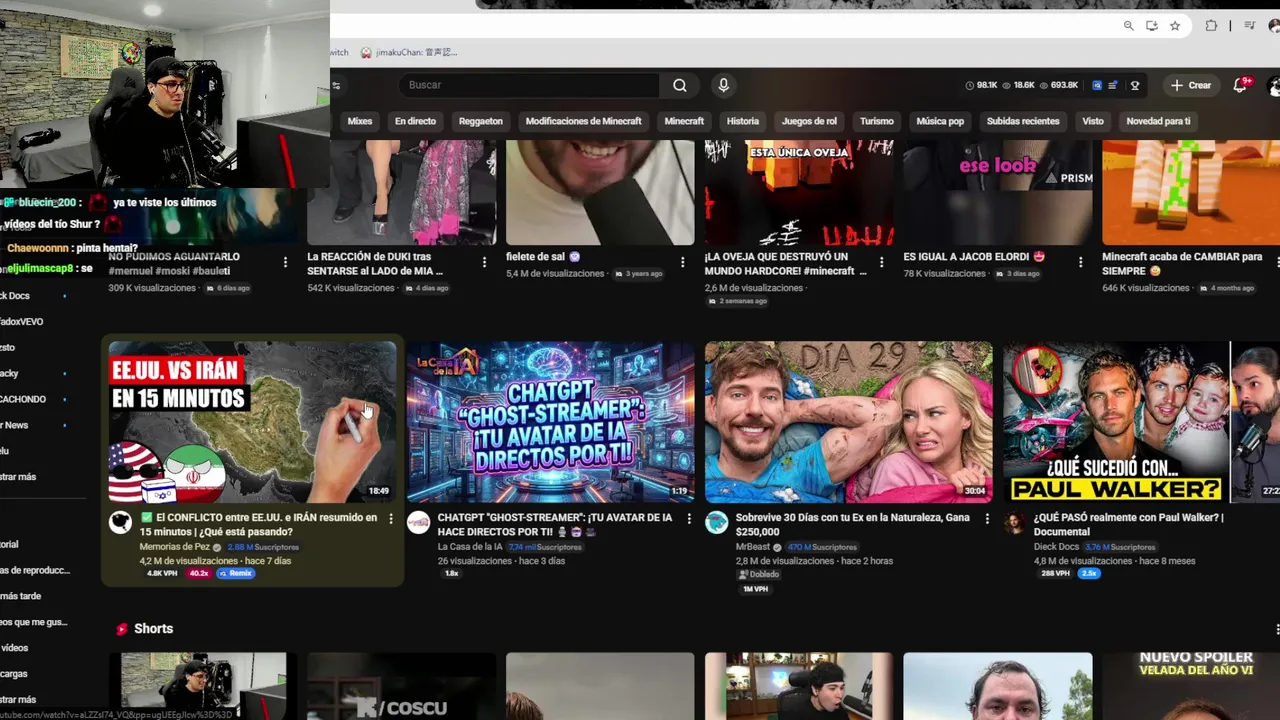
Task: Open the jimakuChan browser tab
Action: (408, 52)
